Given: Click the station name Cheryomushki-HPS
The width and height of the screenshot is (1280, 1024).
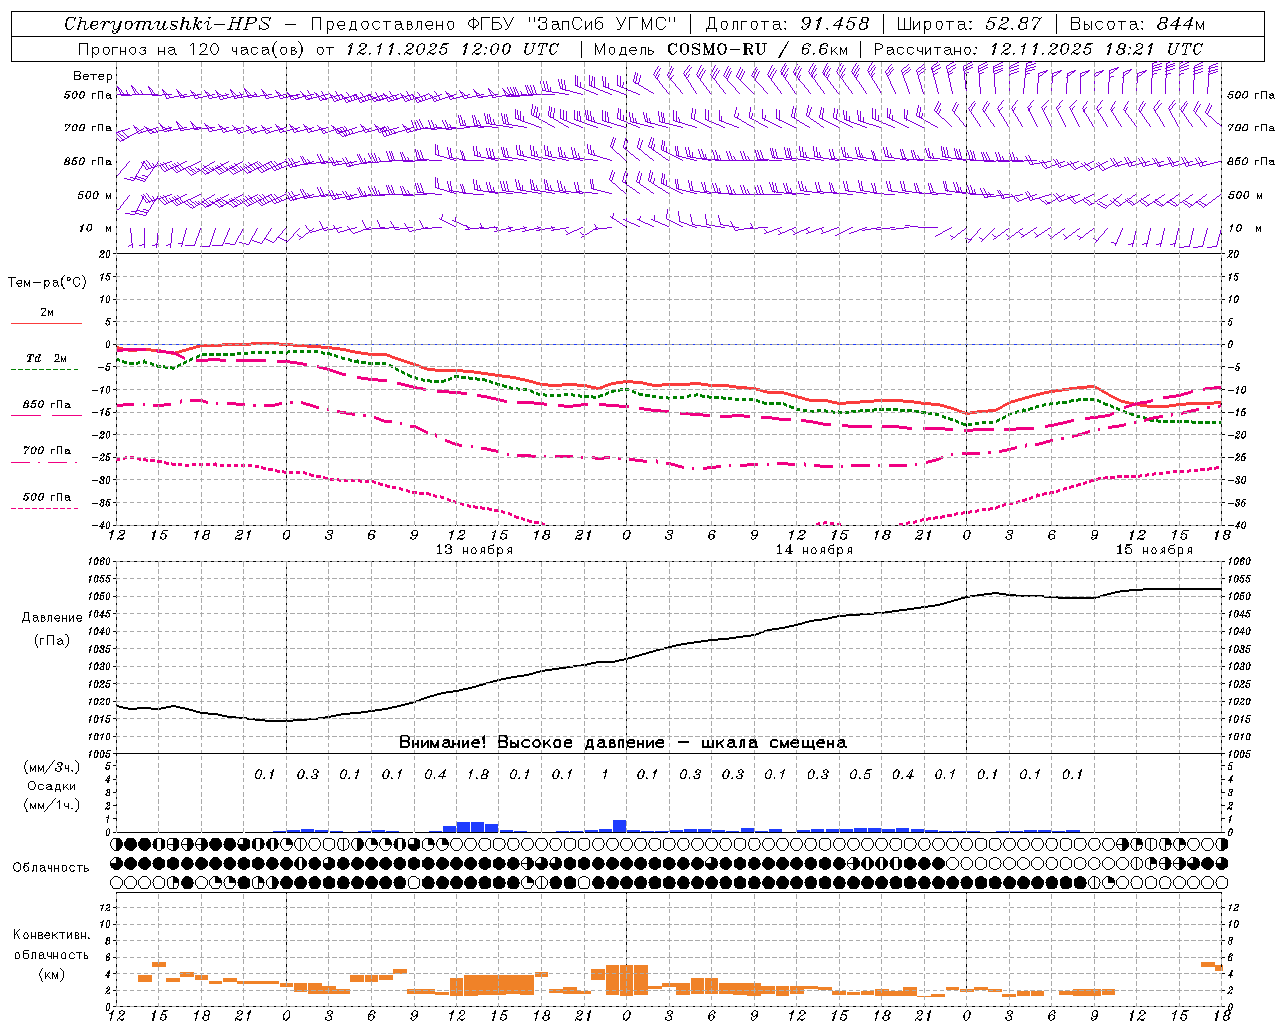Looking at the screenshot, I should point(167,24).
